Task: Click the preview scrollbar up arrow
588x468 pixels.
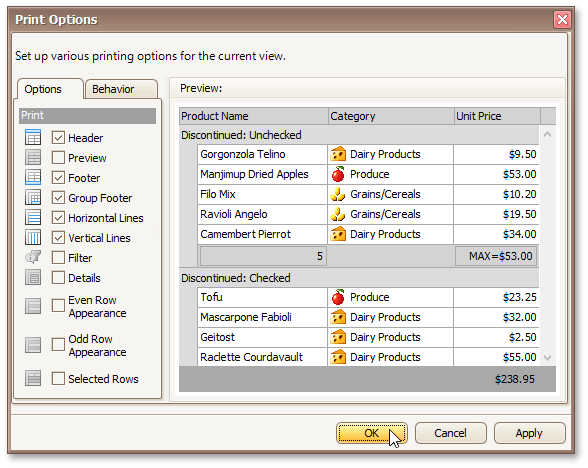Action: click(x=548, y=134)
